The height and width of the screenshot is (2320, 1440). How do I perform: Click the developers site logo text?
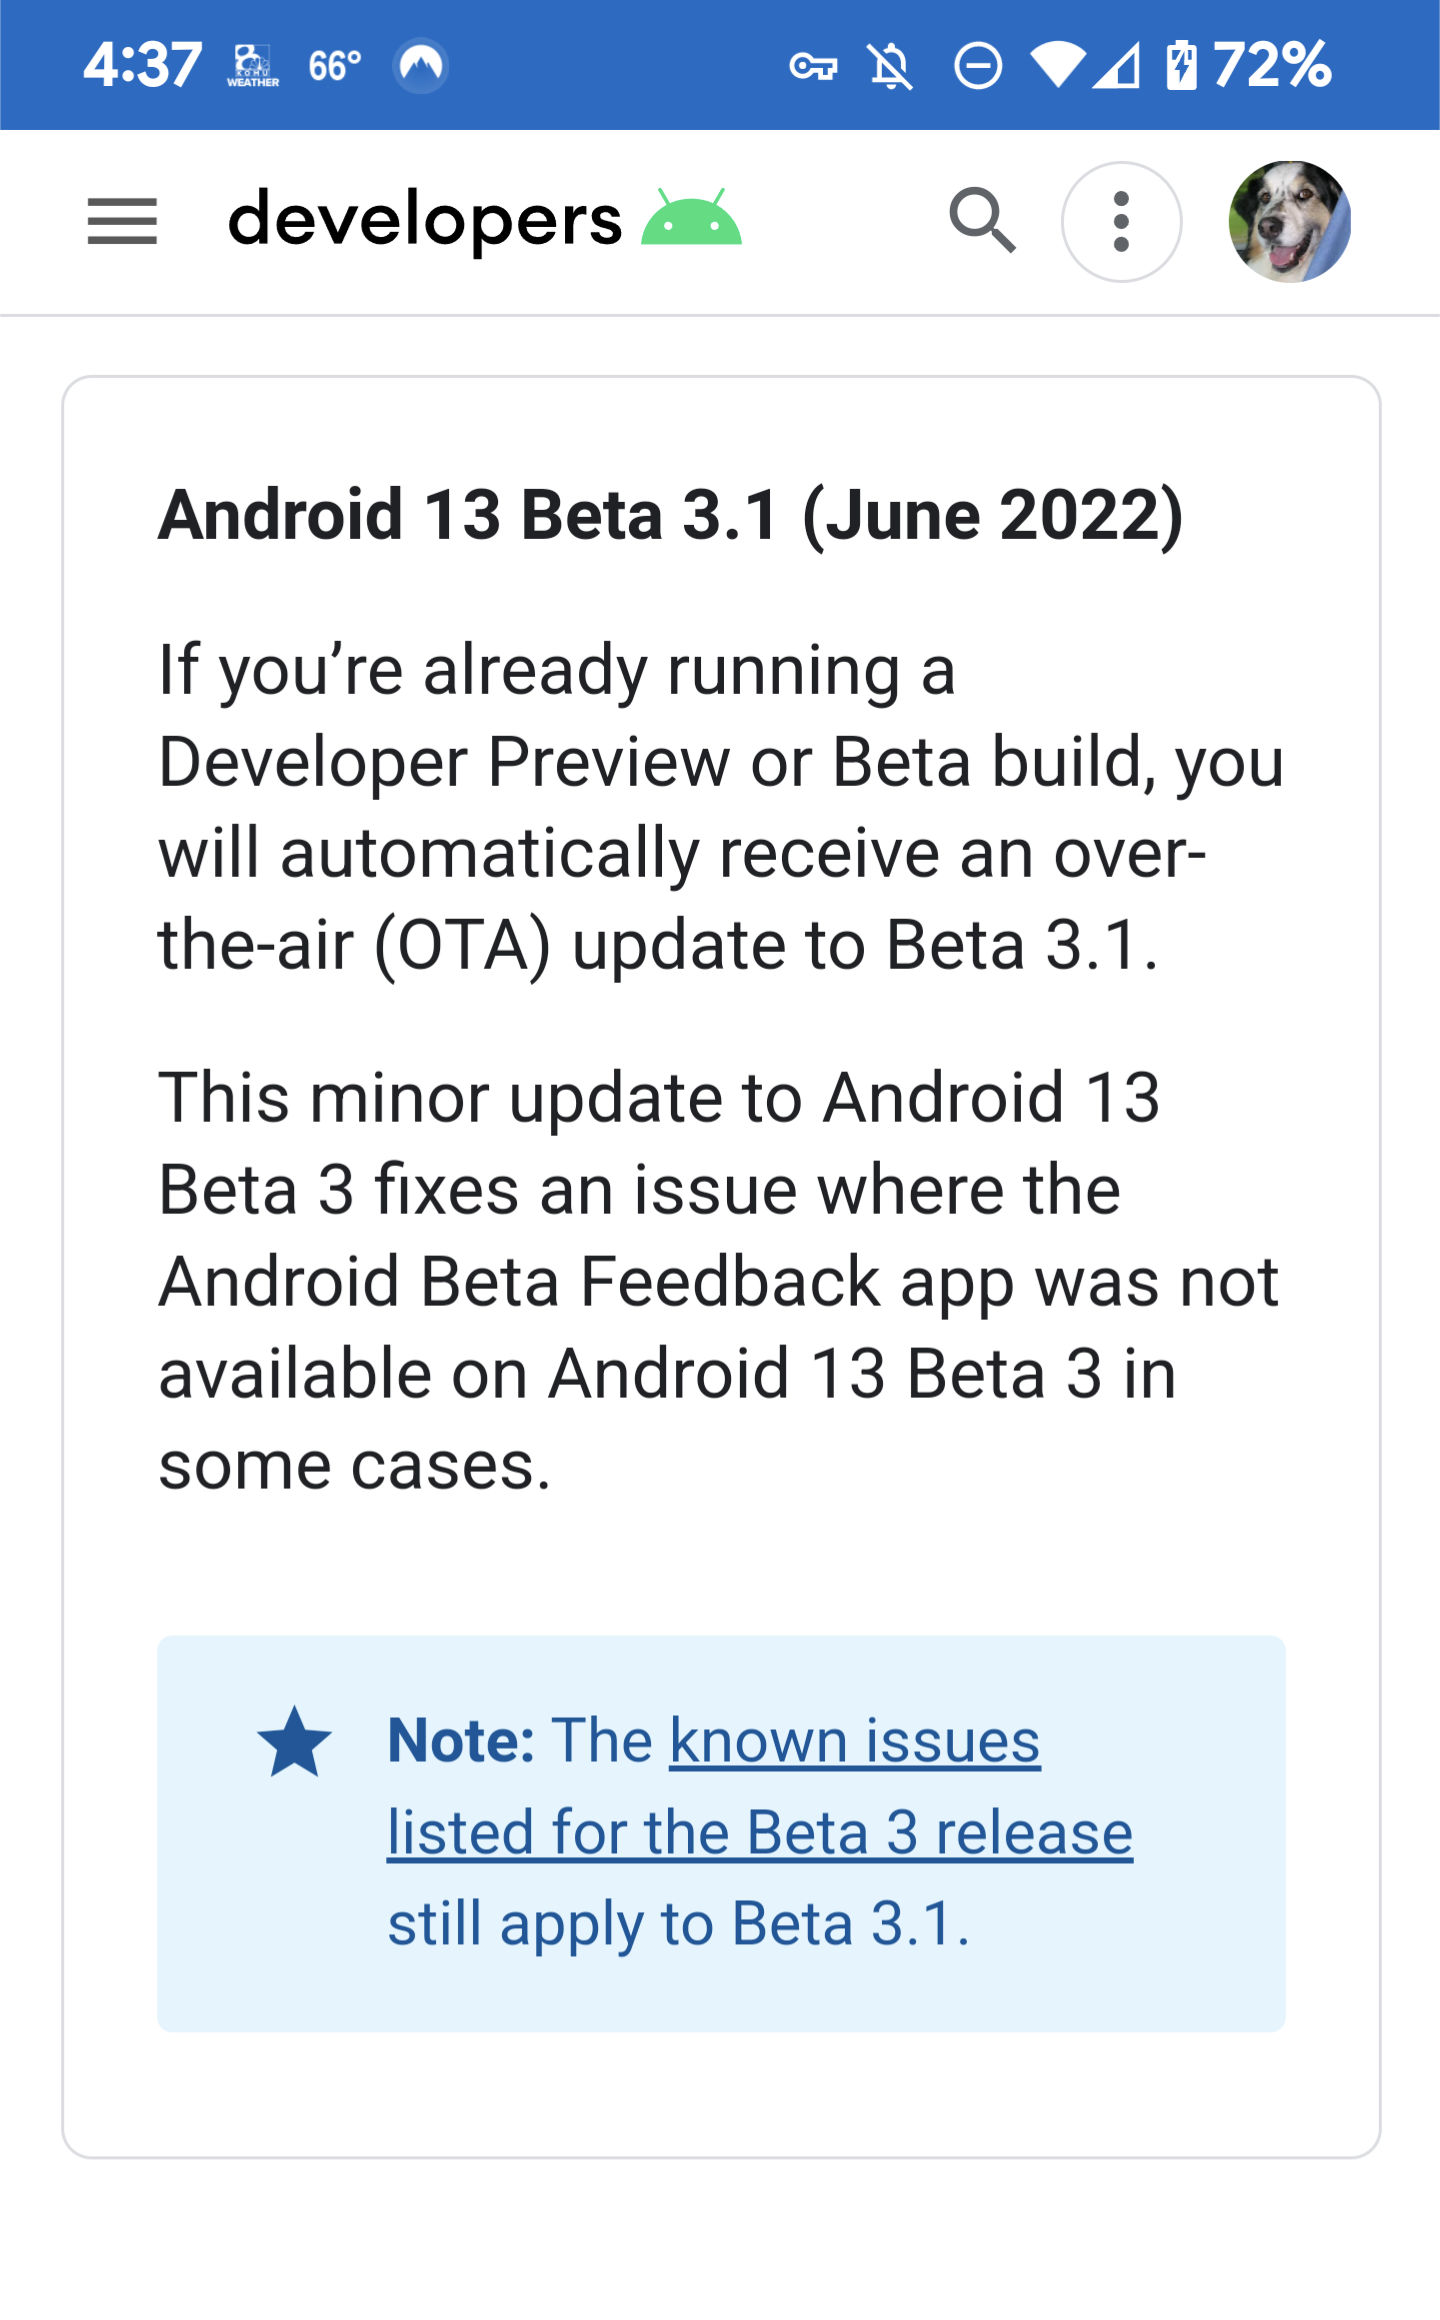coord(425,221)
